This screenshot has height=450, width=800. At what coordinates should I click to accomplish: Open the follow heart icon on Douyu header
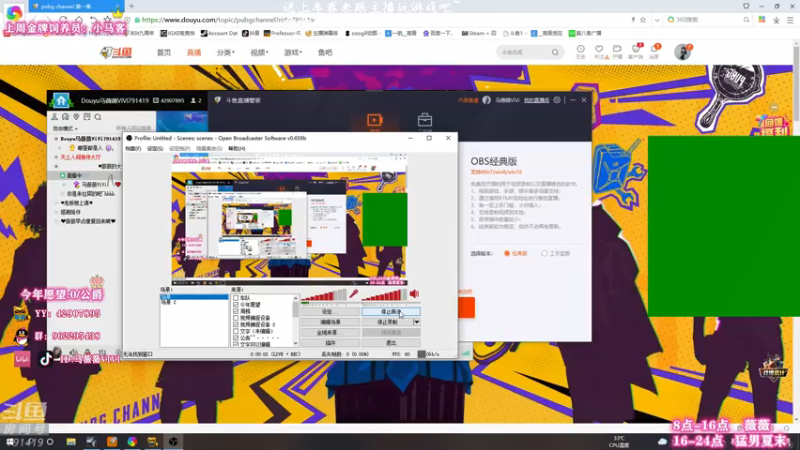pos(599,51)
